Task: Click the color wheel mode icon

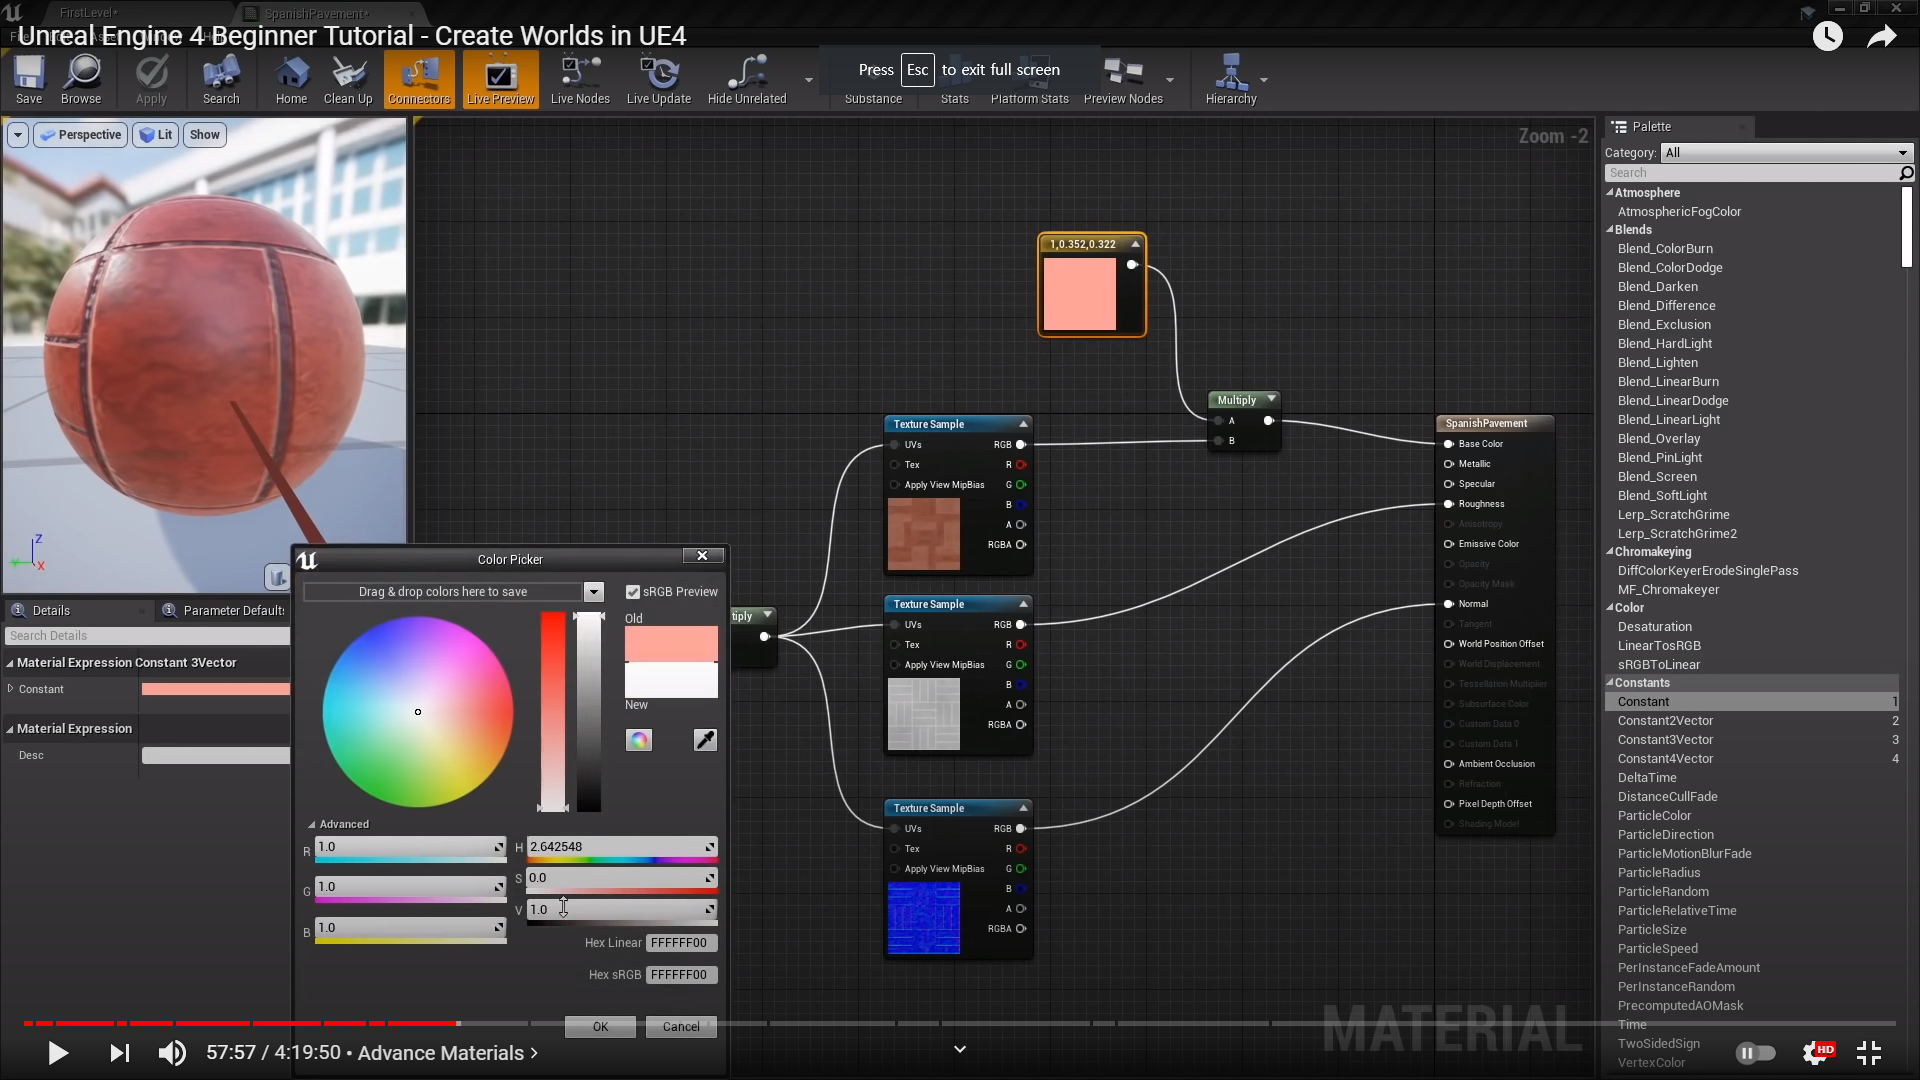Action: pos(639,740)
